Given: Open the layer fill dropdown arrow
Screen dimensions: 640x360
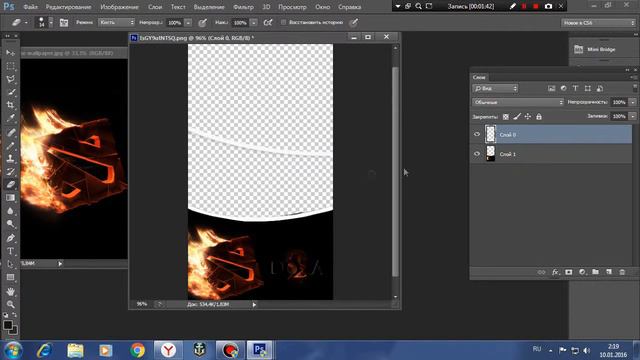Looking at the screenshot, I should (633, 116).
